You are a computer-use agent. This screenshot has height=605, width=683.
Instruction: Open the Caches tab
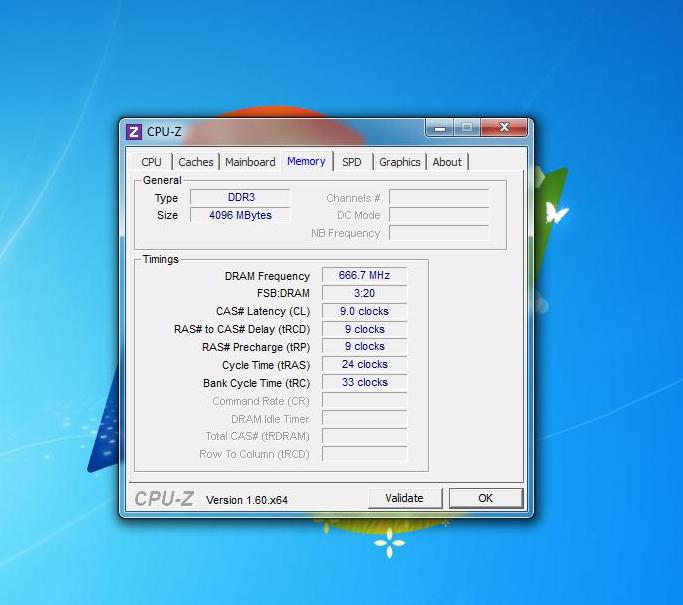(x=196, y=162)
